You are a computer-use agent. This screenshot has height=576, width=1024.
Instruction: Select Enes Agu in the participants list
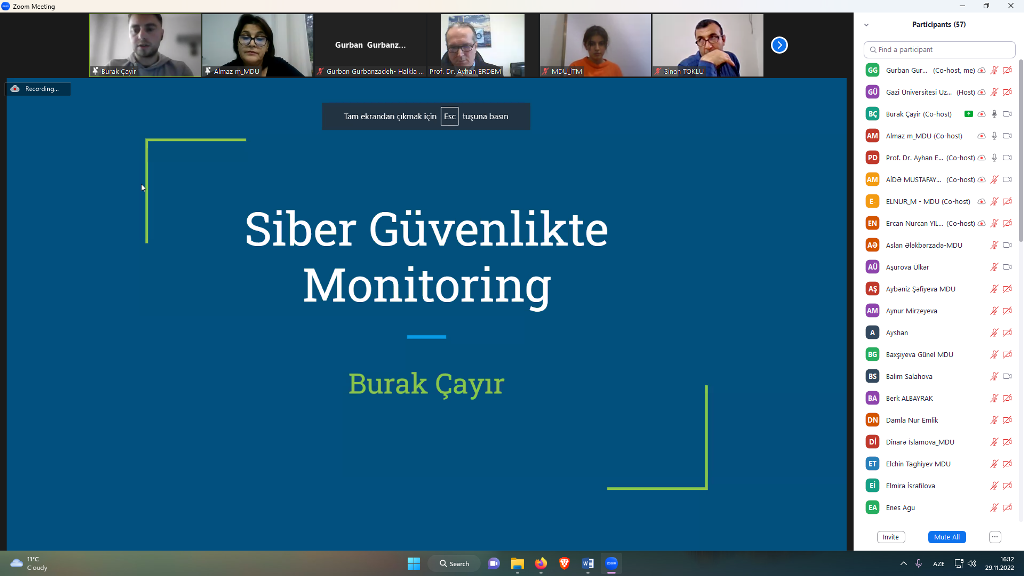(x=900, y=508)
